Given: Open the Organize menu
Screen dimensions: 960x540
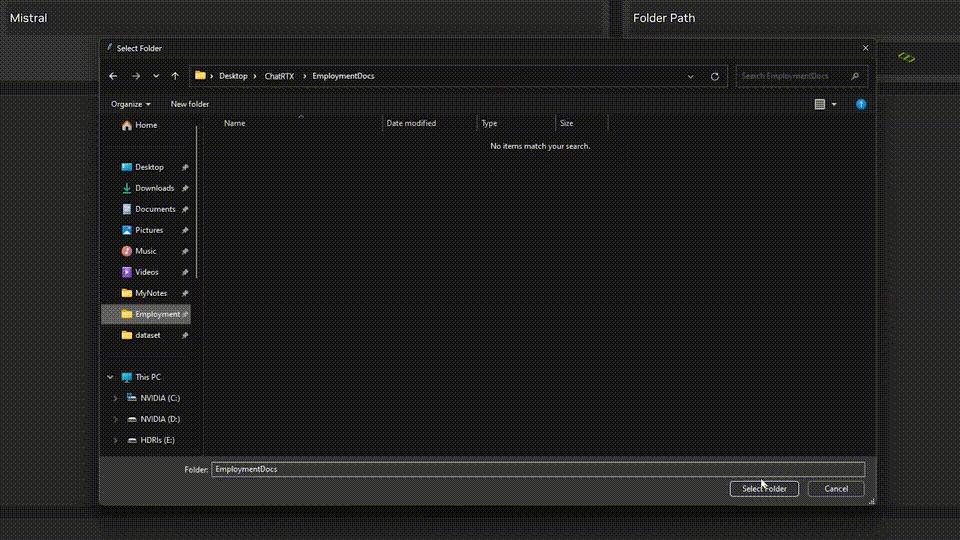Looking at the screenshot, I should click(130, 104).
